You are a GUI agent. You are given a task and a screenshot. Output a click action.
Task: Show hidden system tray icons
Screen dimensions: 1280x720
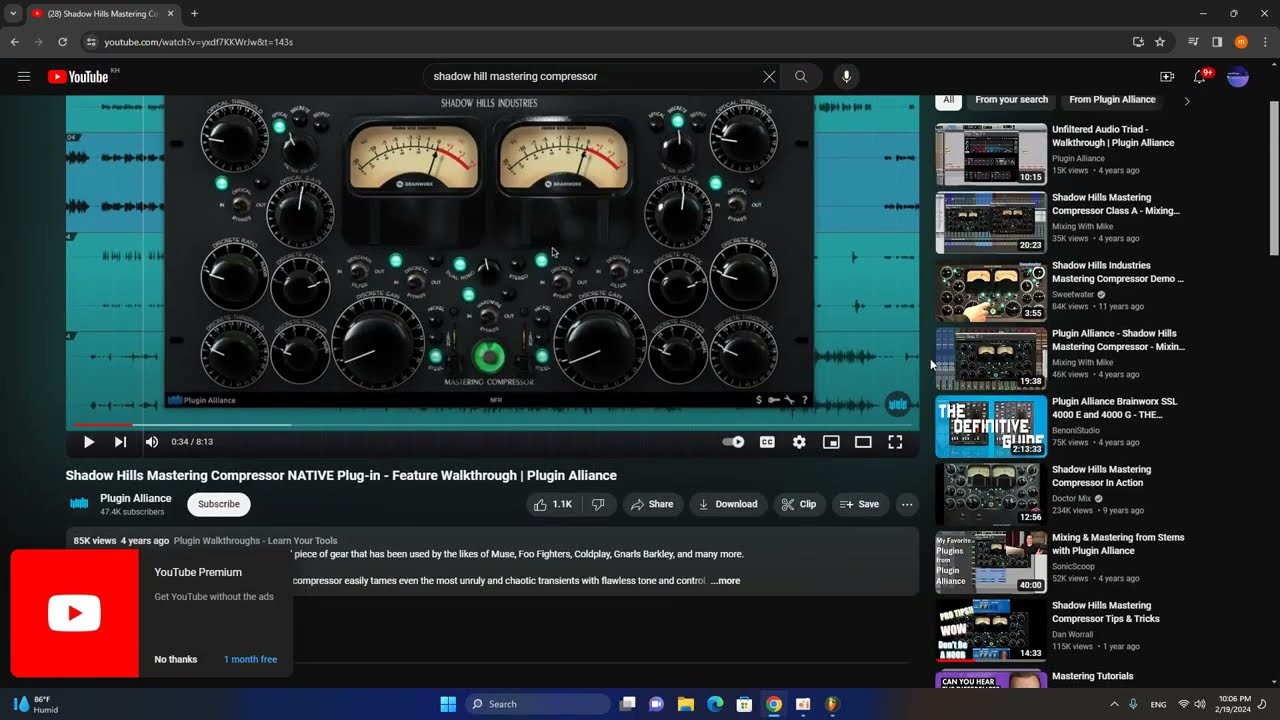click(1113, 704)
